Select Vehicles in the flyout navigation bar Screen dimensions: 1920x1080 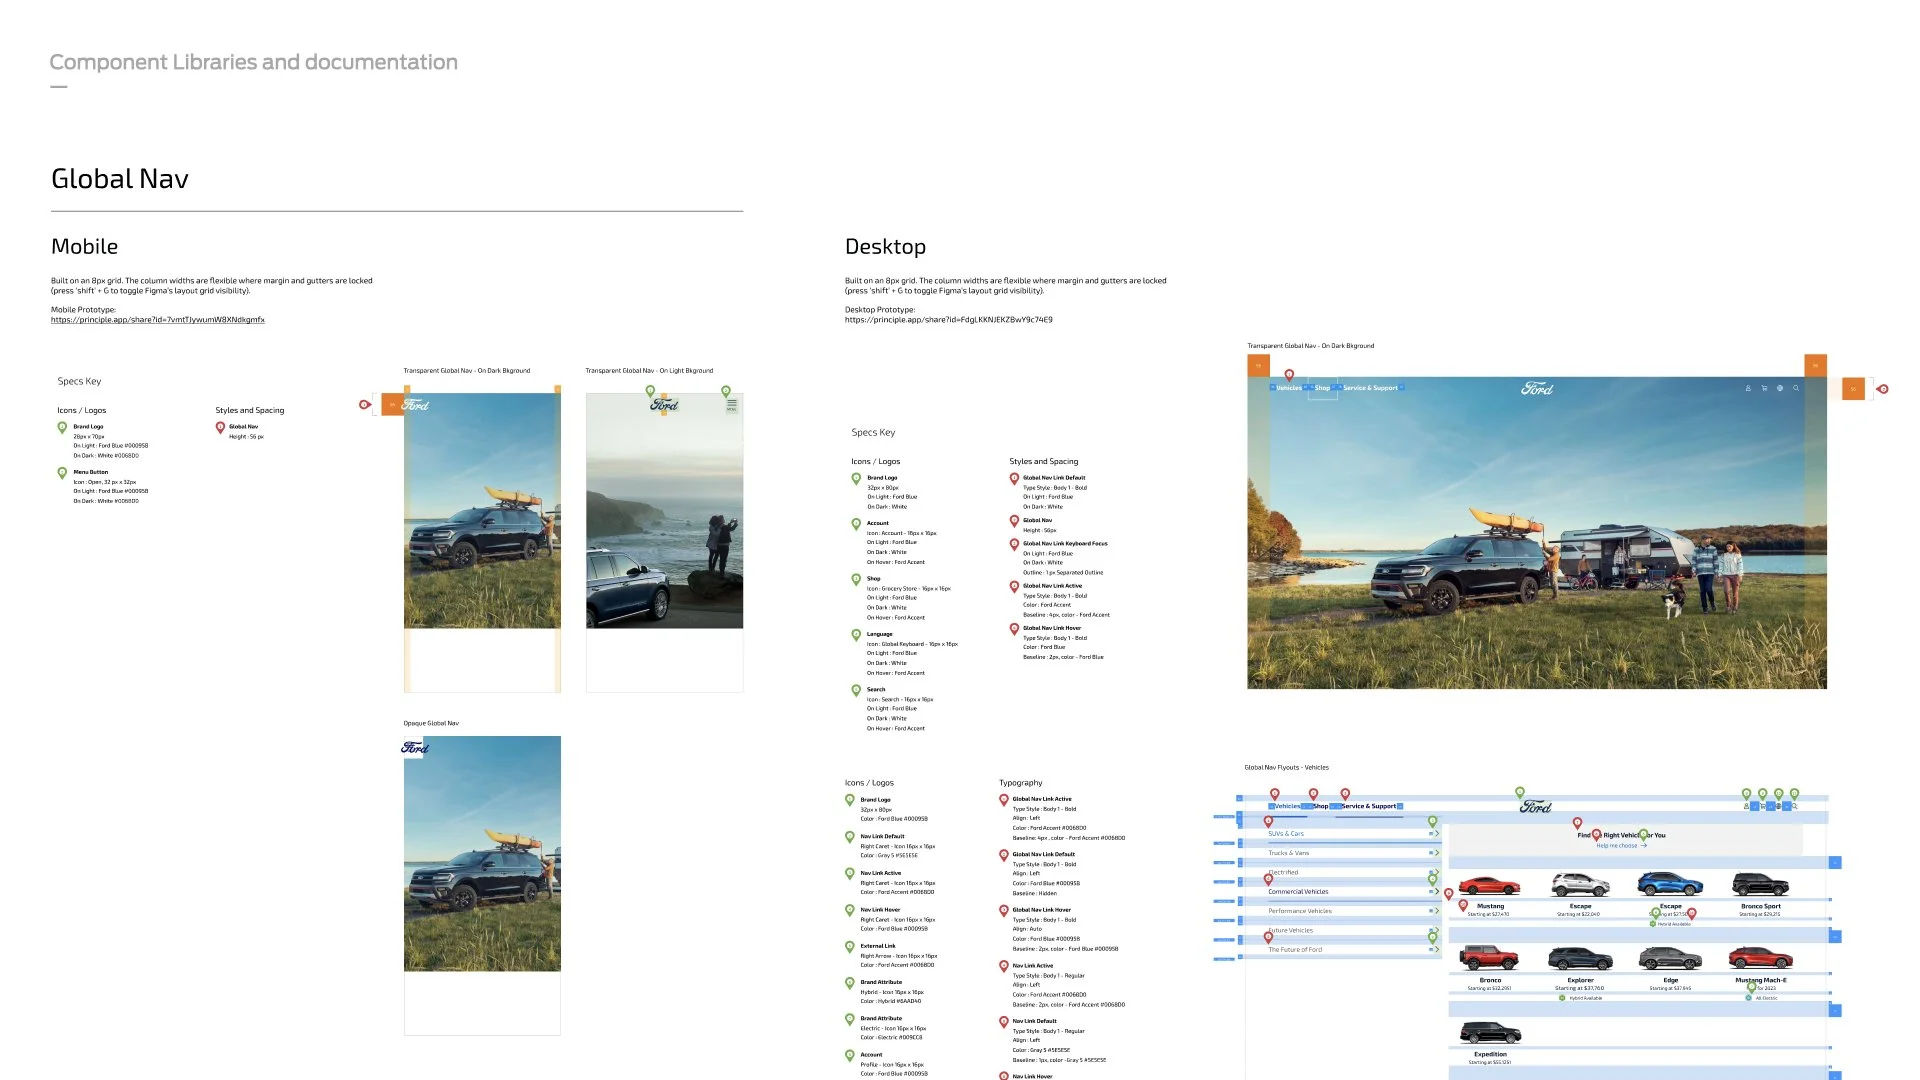tap(1287, 806)
